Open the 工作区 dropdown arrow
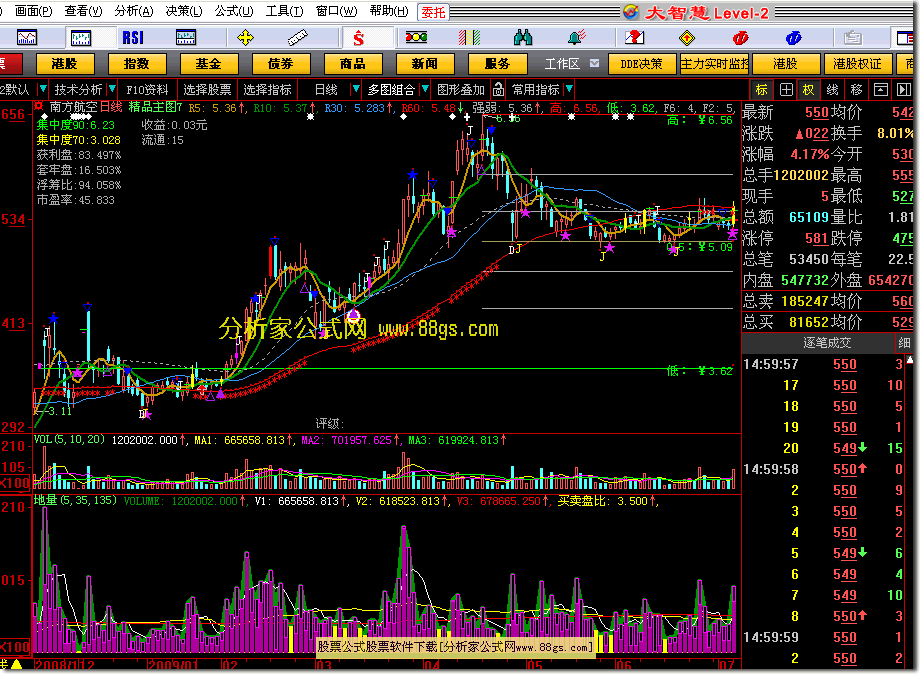Image resolution: width=923 pixels, height=676 pixels. [595, 63]
